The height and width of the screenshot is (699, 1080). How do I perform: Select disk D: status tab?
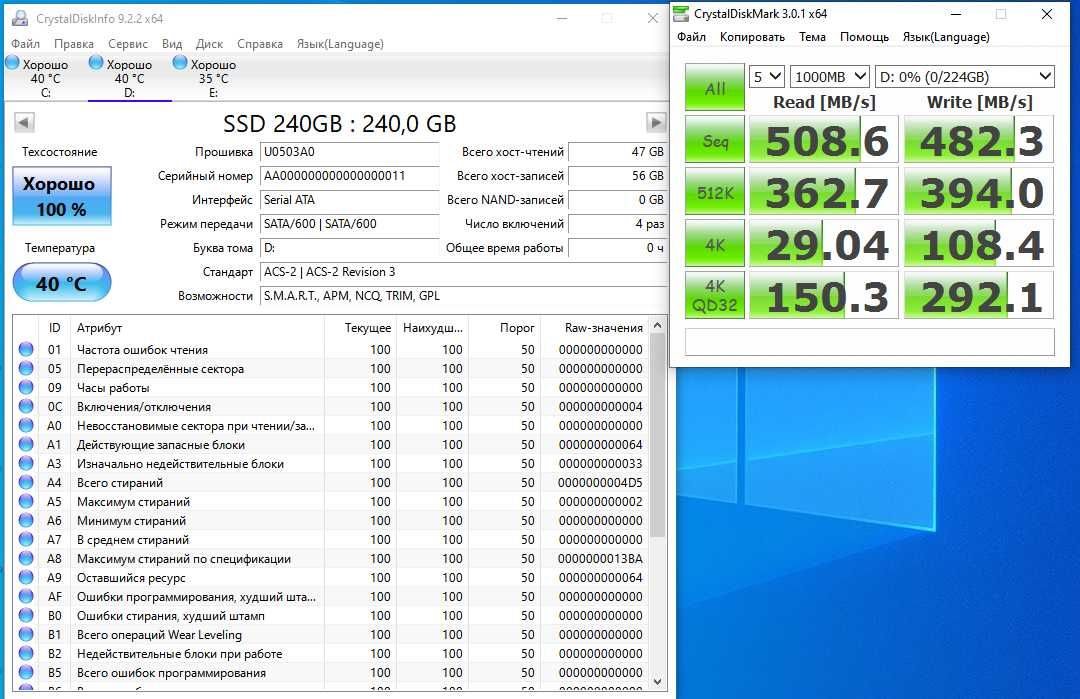(x=129, y=77)
